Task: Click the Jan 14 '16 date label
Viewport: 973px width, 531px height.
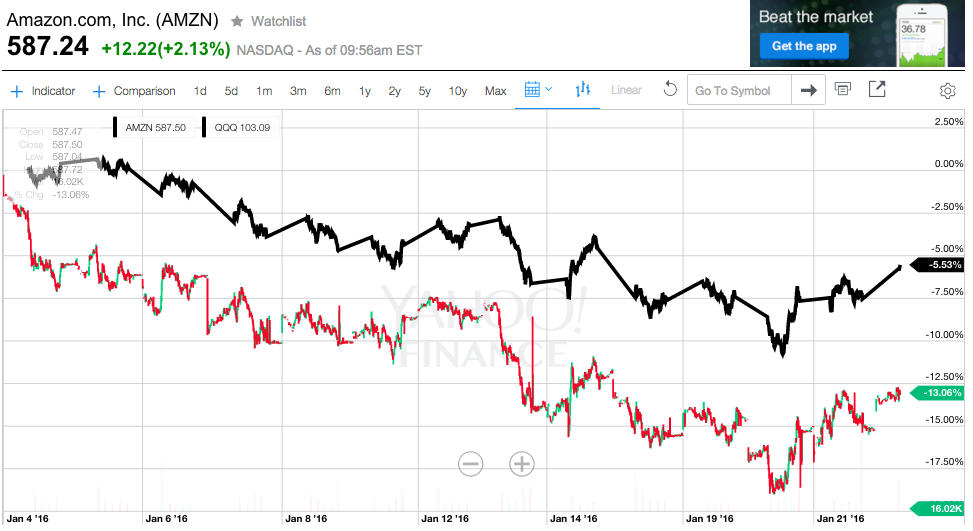Action: click(x=574, y=519)
